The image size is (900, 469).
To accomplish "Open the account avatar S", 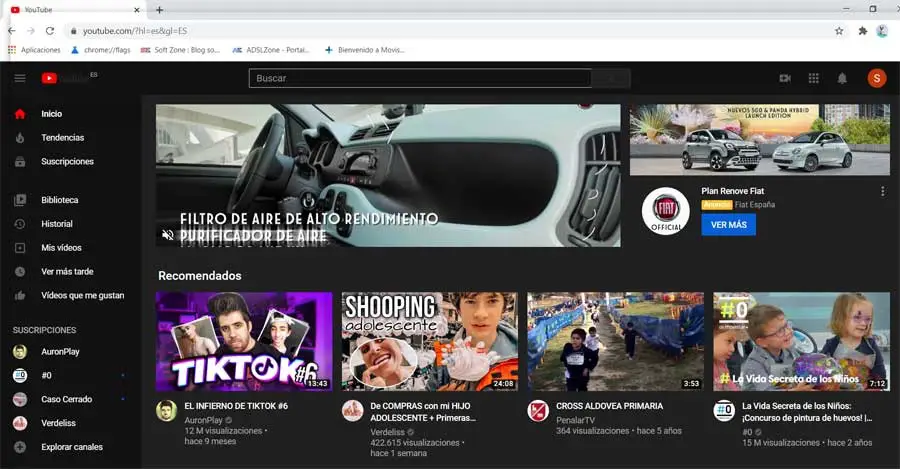I will [876, 78].
